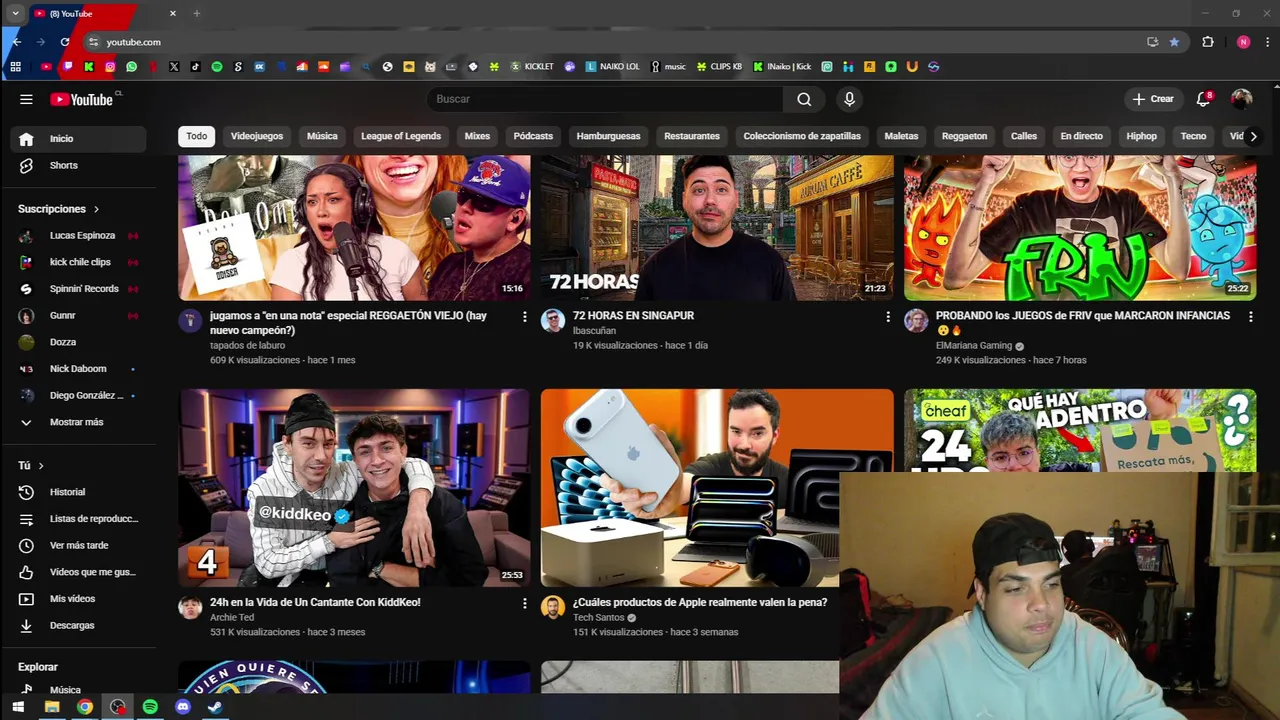Open the CLIPS KB bookmark

pos(720,67)
